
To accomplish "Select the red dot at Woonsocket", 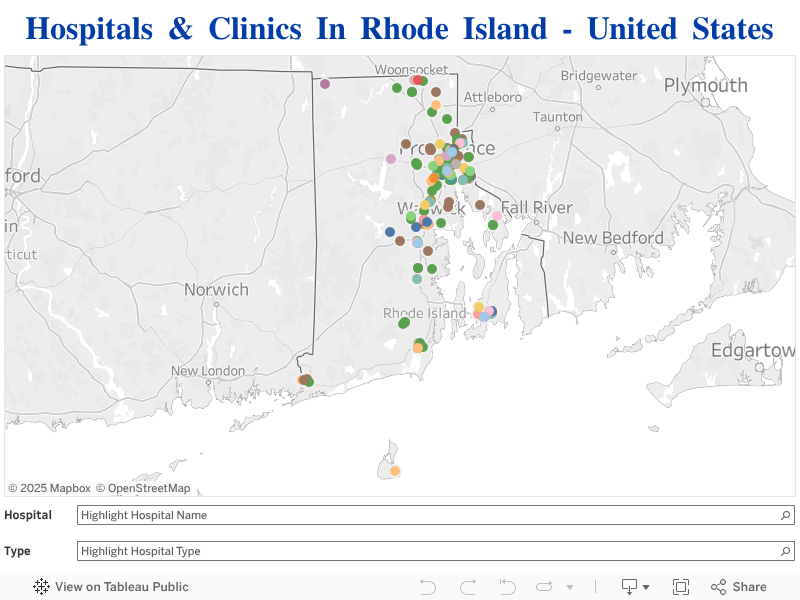I will pos(418,80).
